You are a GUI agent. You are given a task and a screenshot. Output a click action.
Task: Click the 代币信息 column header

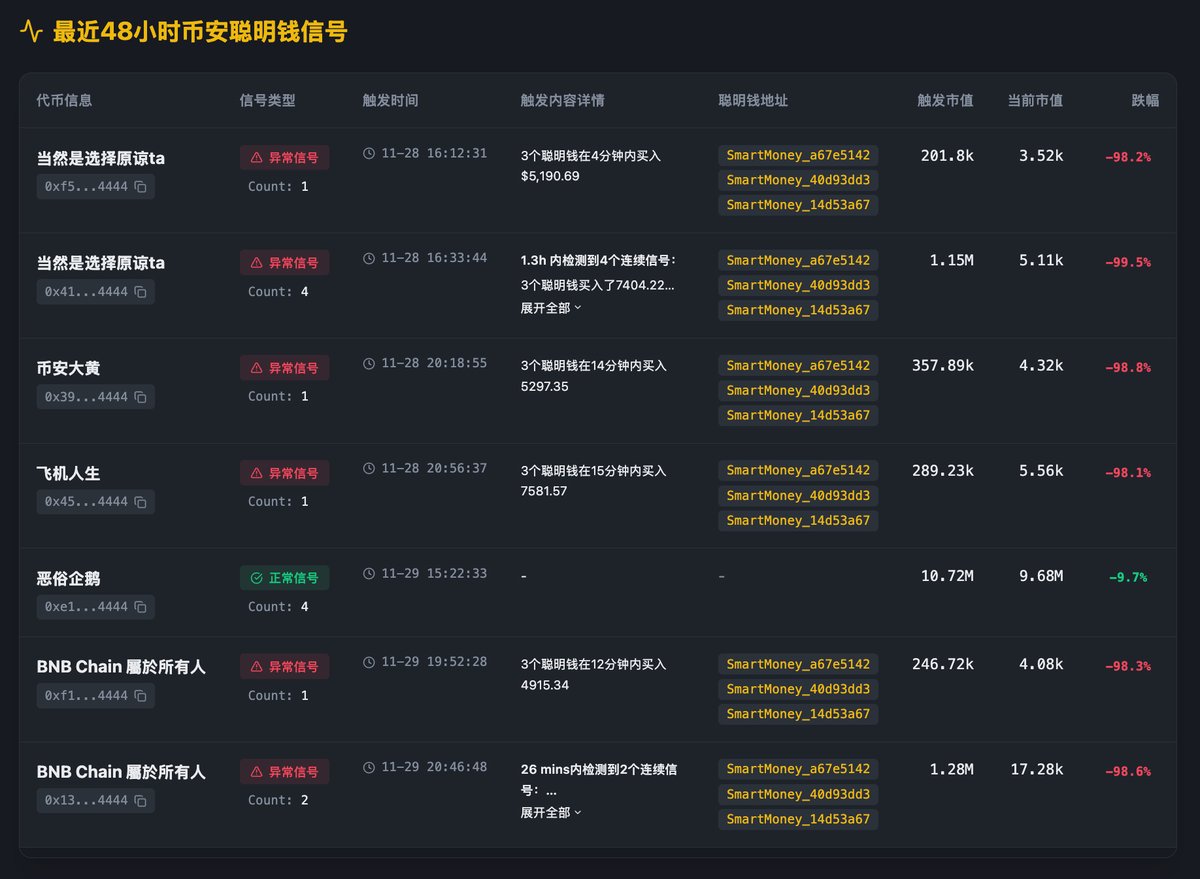tap(64, 101)
